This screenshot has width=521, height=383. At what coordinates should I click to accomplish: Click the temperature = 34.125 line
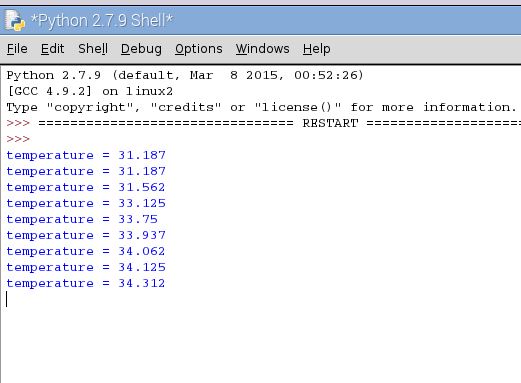click(x=86, y=267)
